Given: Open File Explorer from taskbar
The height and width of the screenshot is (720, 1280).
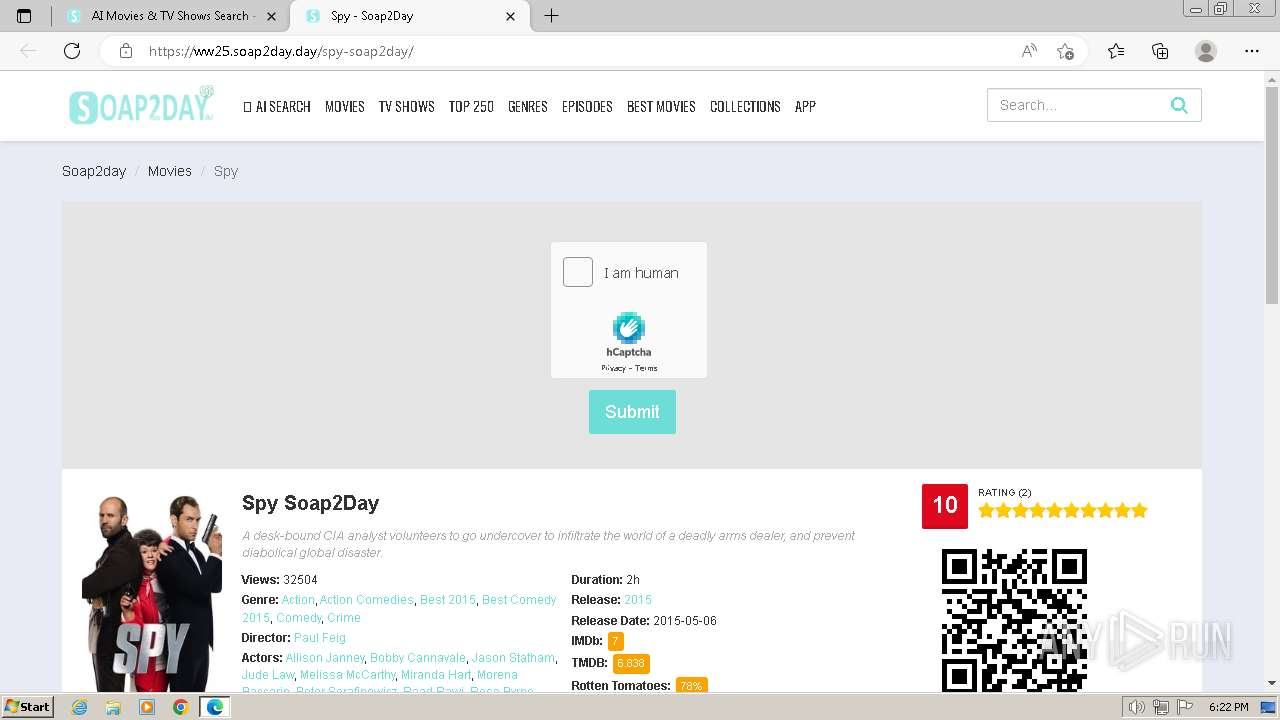Looking at the screenshot, I should pyautogui.click(x=113, y=707).
